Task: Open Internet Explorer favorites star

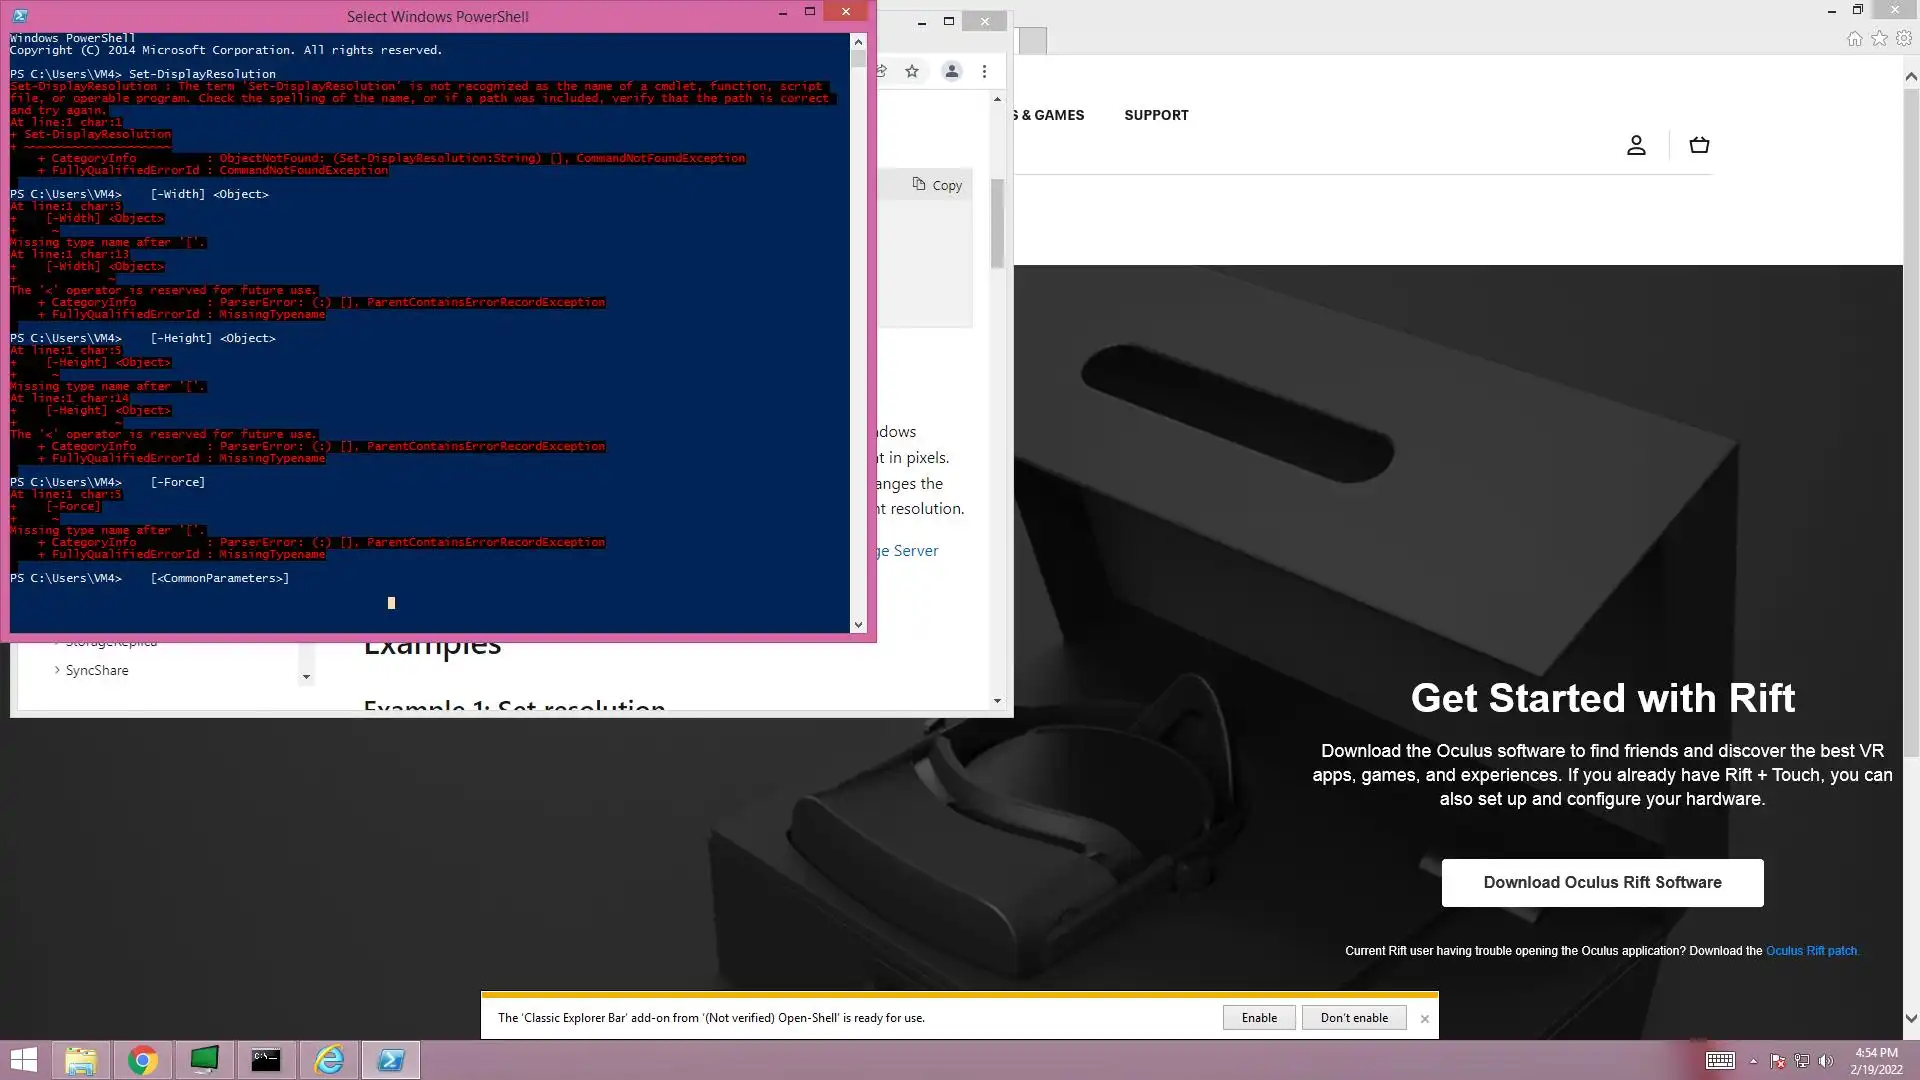Action: pyautogui.click(x=1879, y=39)
